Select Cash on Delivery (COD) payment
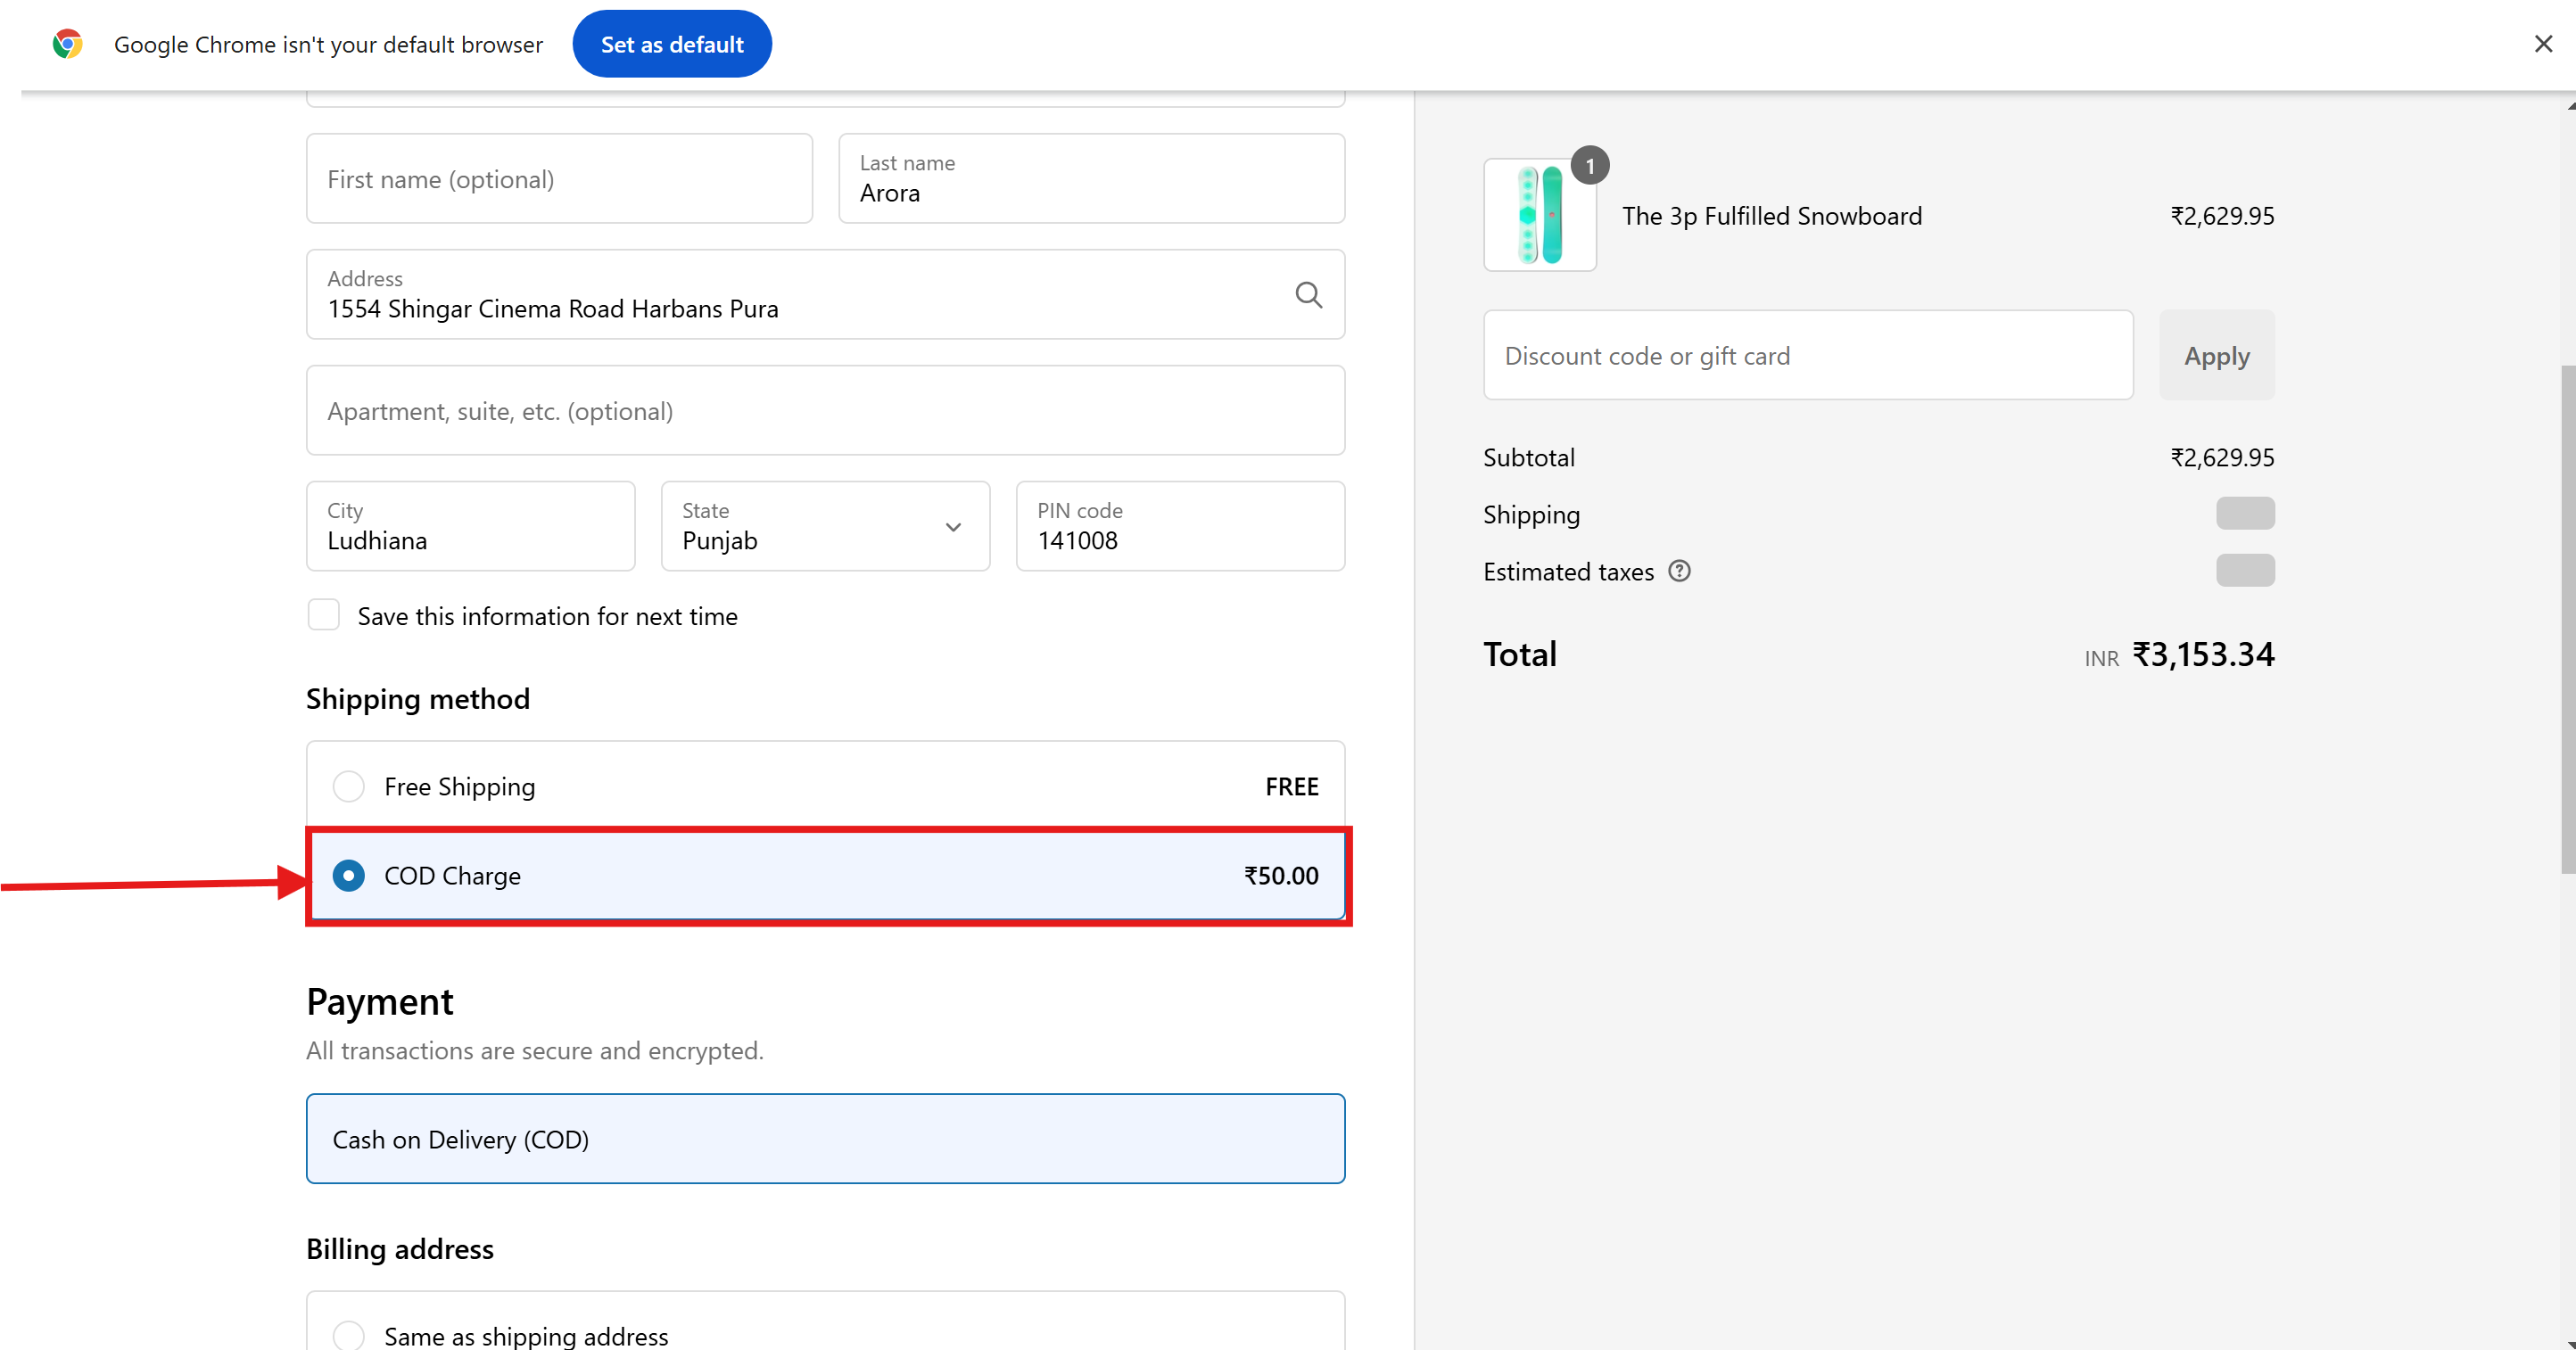2576x1350 pixels. coord(825,1139)
